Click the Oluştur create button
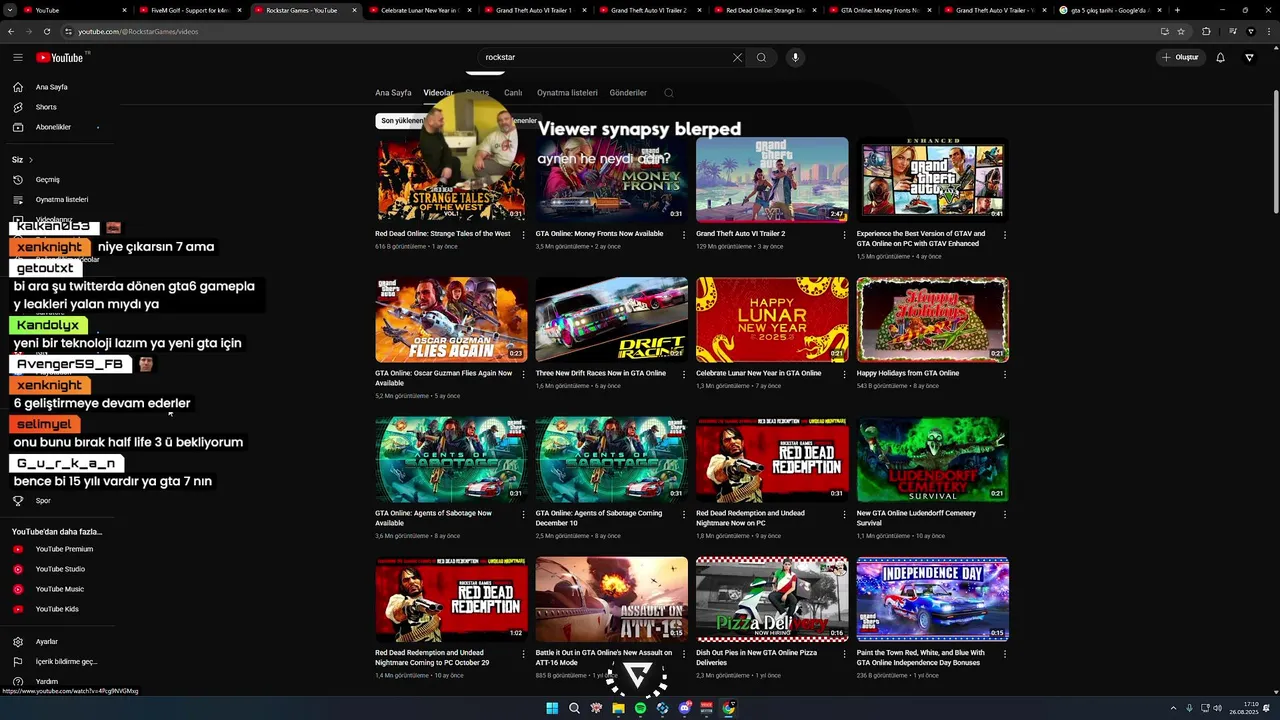The width and height of the screenshot is (1280, 720). pyautogui.click(x=1180, y=57)
